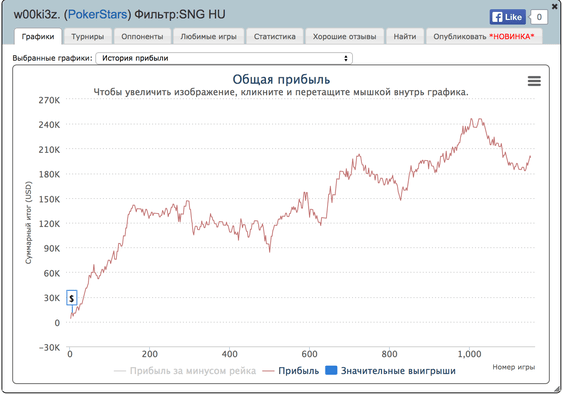
Task: Click the window resize grip in corner
Action: [557, 389]
